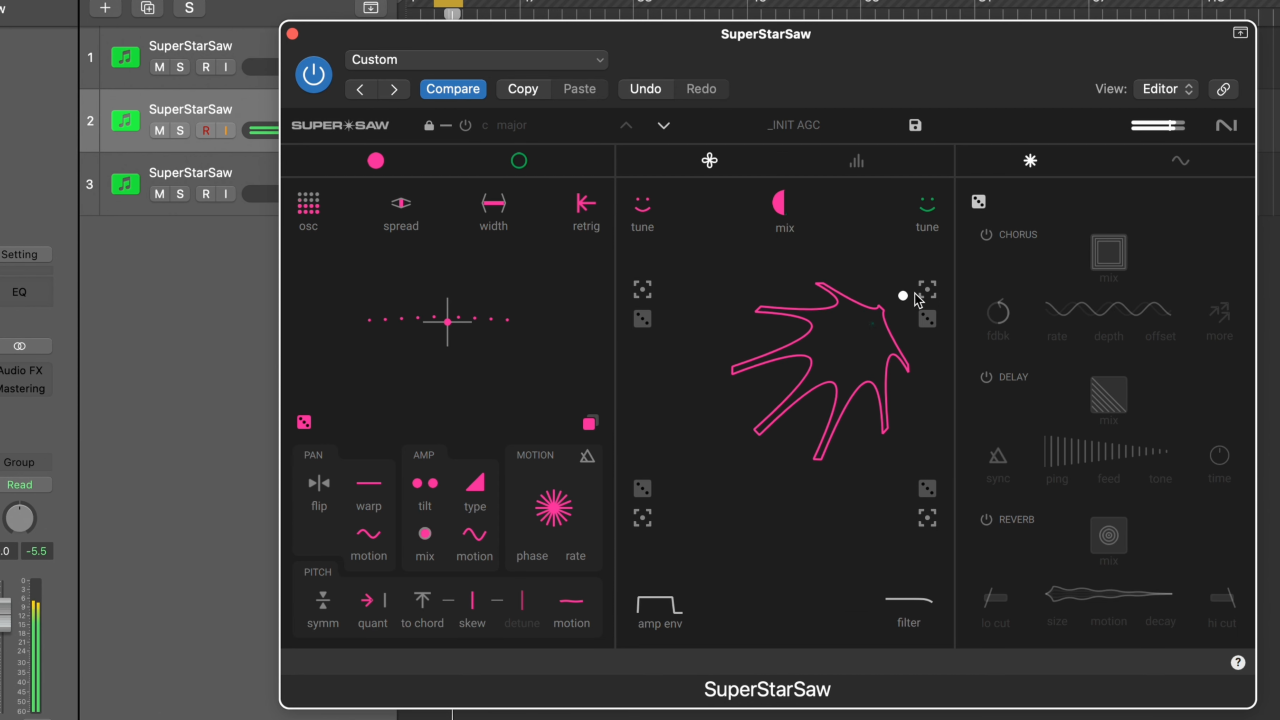Enable the REVERB effect power
This screenshot has height=720, width=1280.
(986, 520)
